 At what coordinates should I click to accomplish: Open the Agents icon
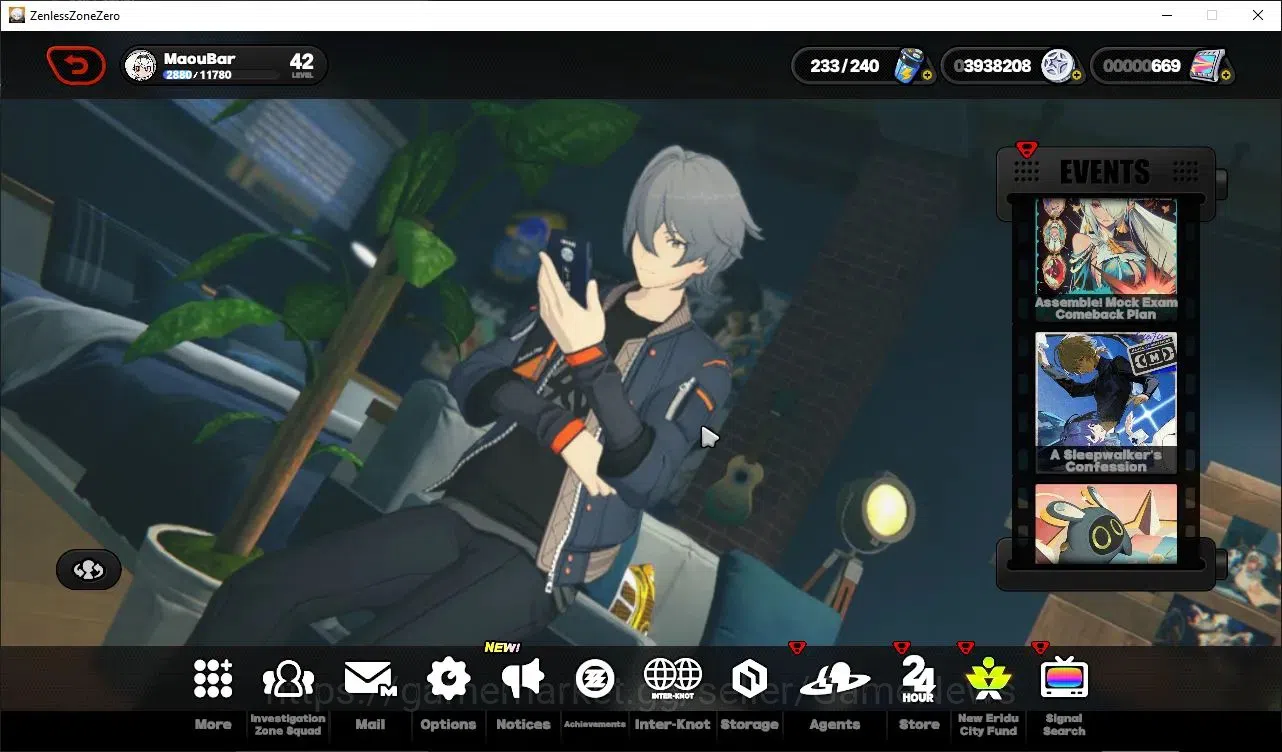tap(835, 680)
